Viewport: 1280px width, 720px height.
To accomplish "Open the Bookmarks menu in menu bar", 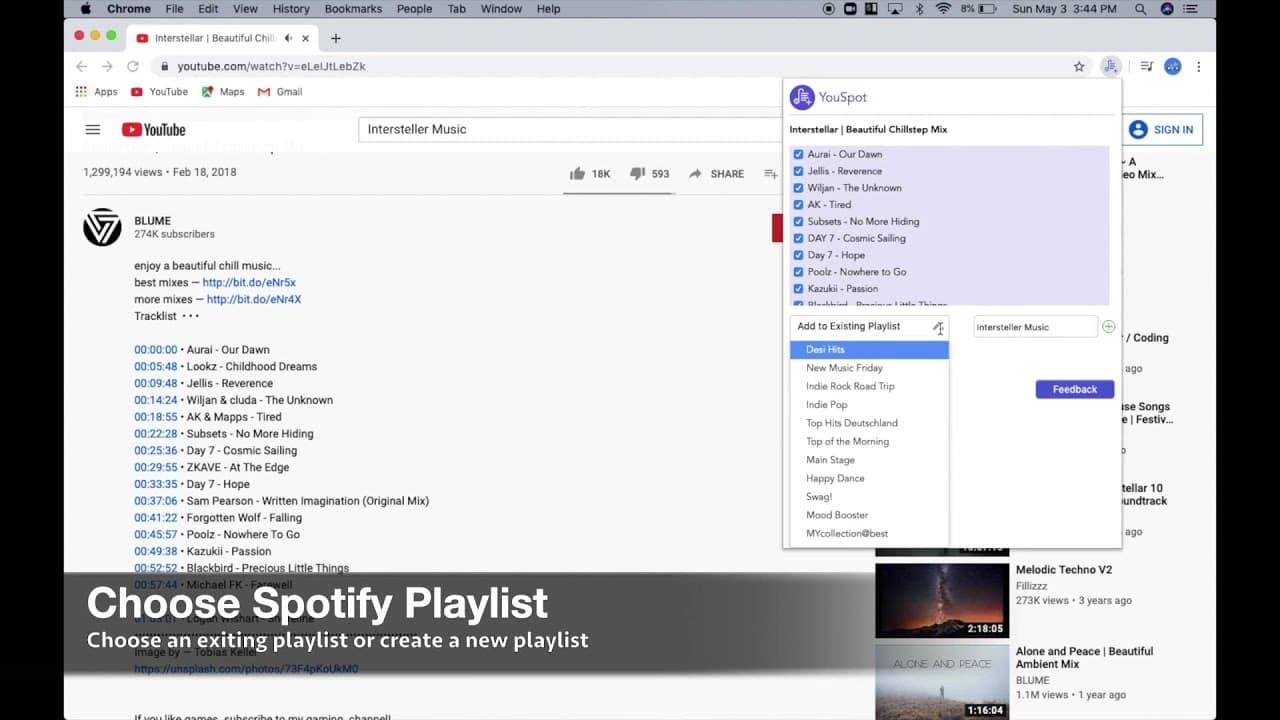I will [x=353, y=9].
